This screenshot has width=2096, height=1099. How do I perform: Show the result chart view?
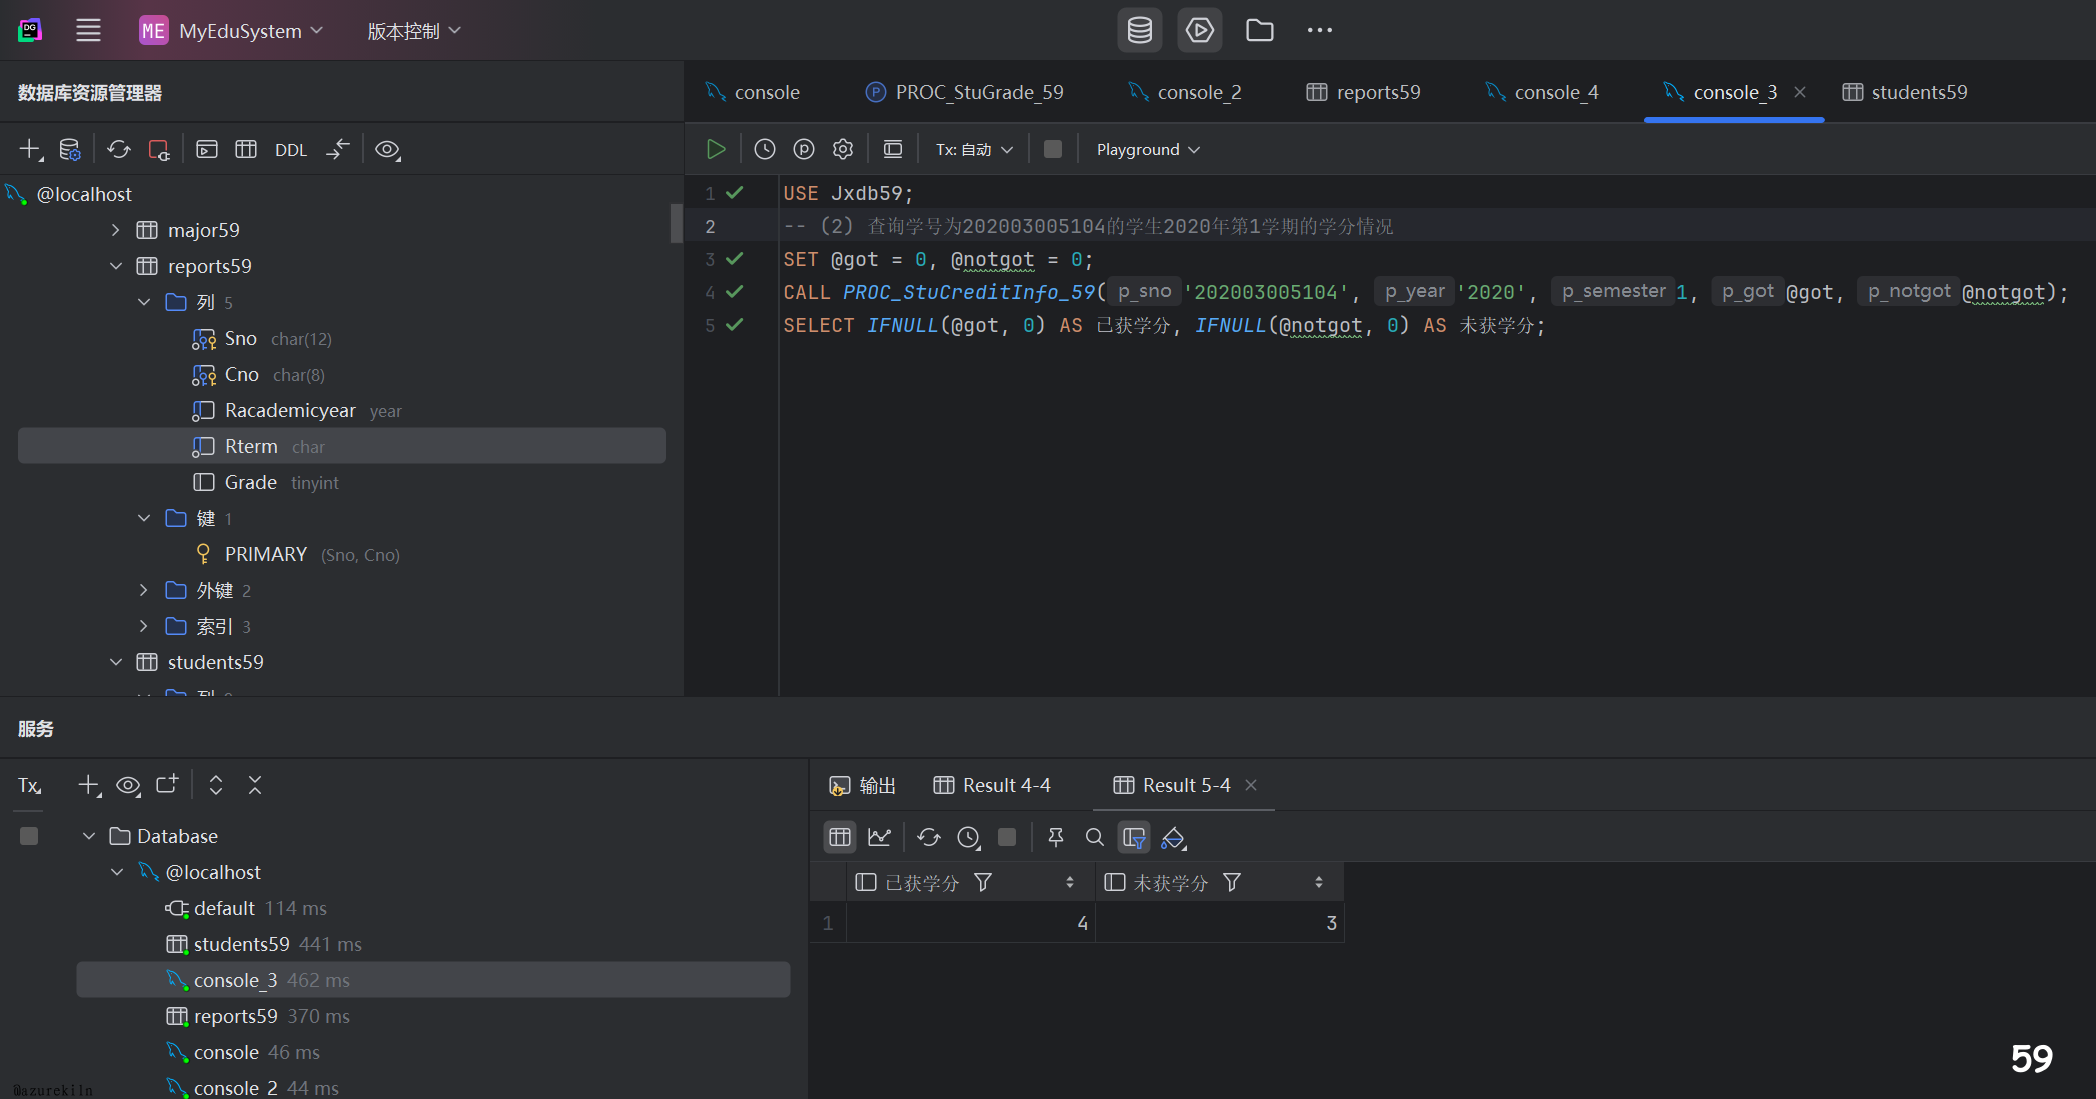[880, 837]
